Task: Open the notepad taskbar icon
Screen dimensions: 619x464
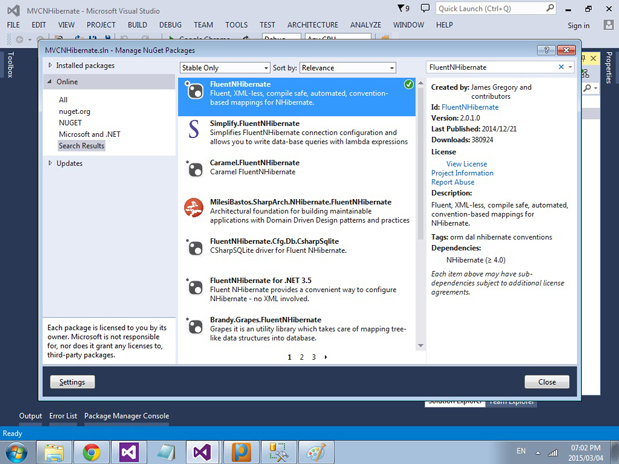Action: (x=166, y=453)
